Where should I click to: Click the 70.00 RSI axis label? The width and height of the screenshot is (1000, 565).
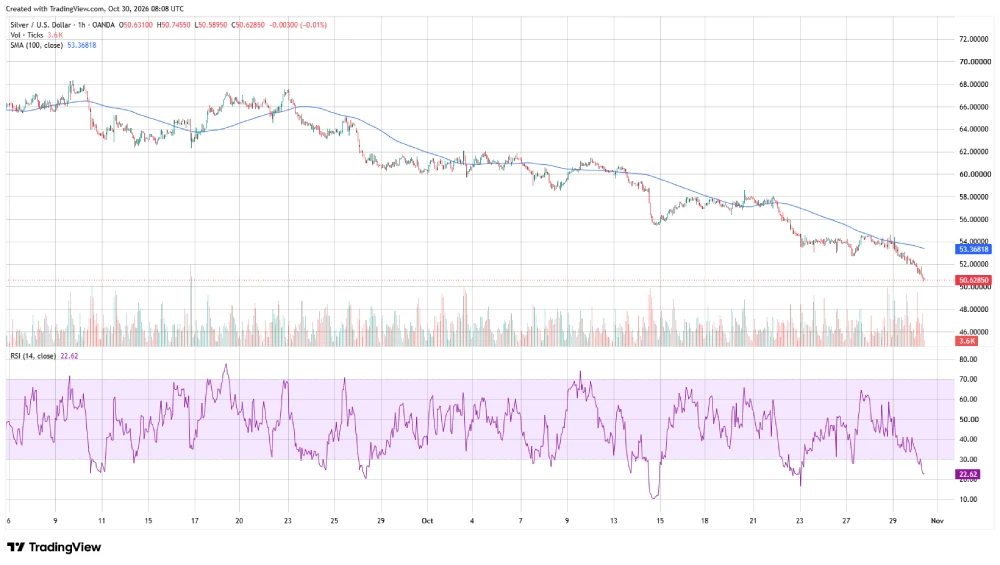(x=968, y=379)
